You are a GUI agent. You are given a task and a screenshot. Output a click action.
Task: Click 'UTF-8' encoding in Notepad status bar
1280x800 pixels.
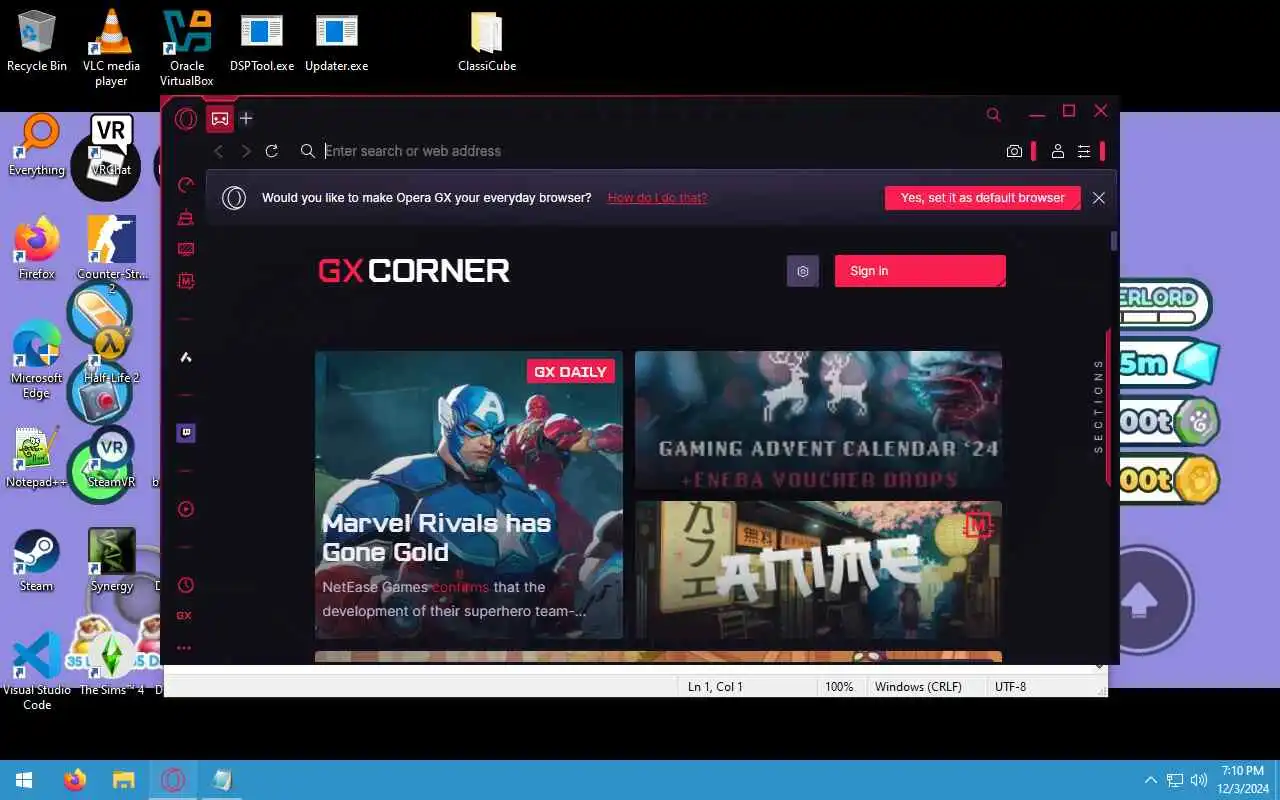(1010, 687)
